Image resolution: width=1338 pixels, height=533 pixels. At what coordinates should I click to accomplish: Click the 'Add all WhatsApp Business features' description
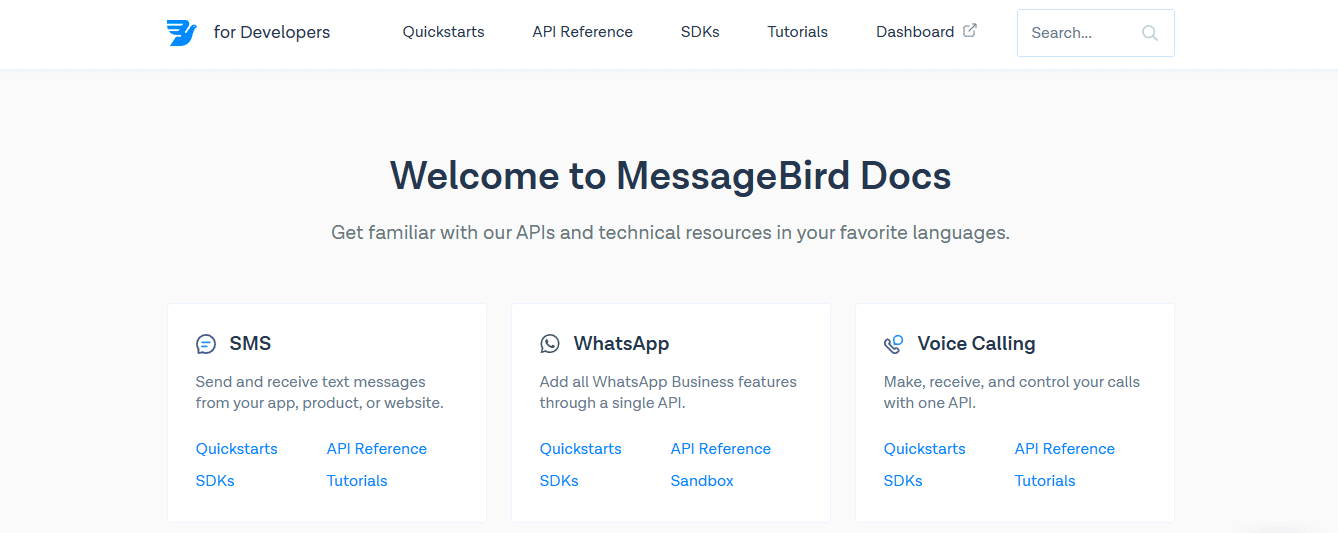point(668,392)
